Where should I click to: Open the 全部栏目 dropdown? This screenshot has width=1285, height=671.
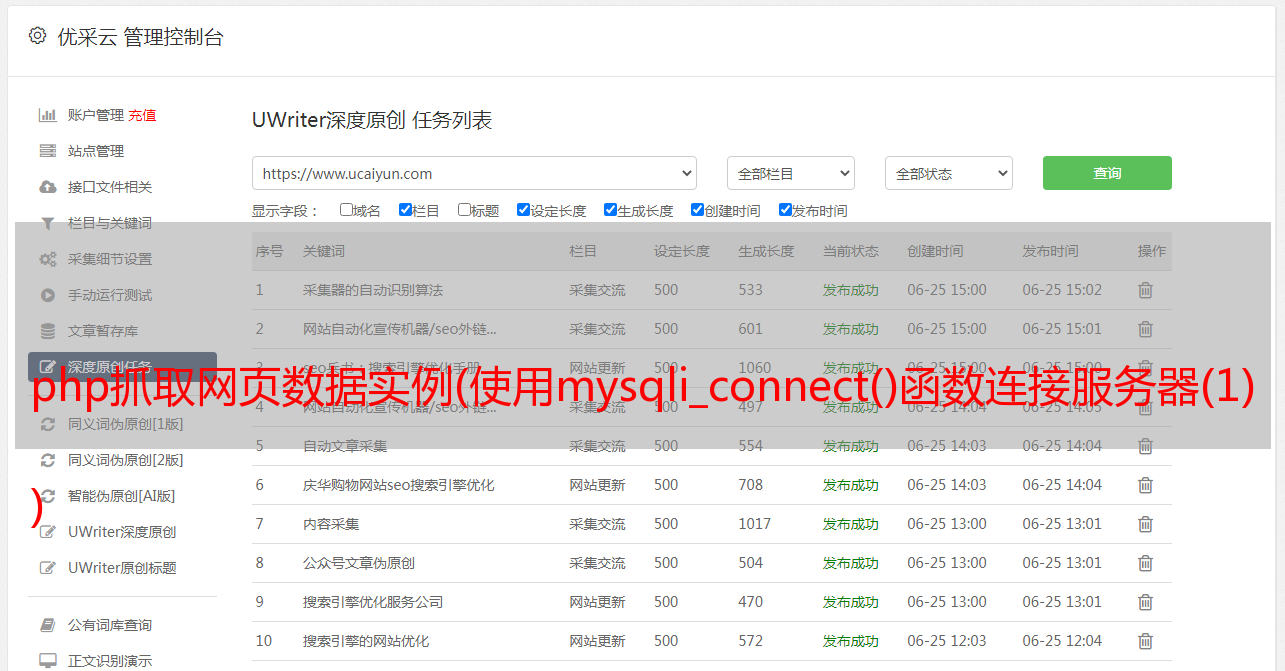790,173
